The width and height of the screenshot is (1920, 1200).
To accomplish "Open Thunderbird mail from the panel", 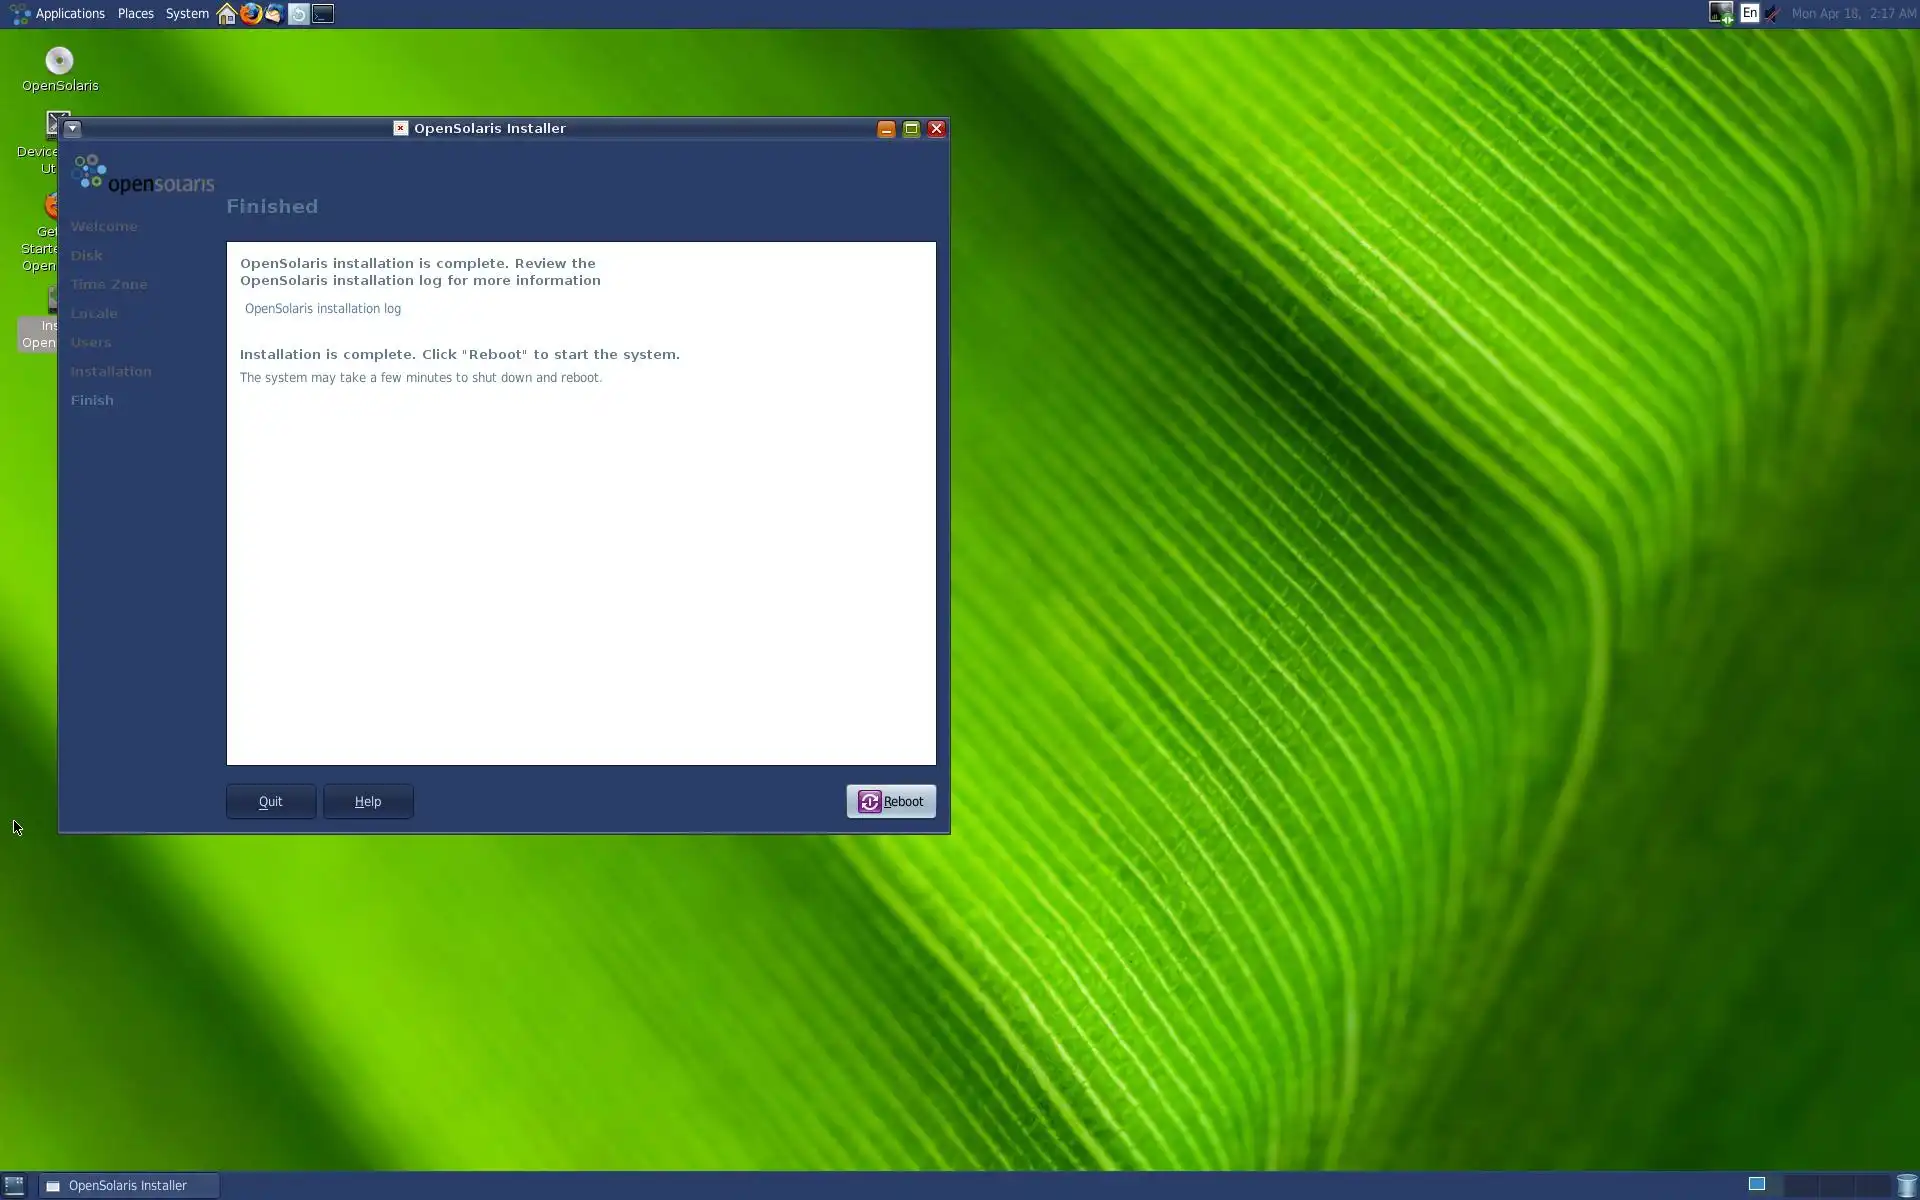I will (274, 14).
